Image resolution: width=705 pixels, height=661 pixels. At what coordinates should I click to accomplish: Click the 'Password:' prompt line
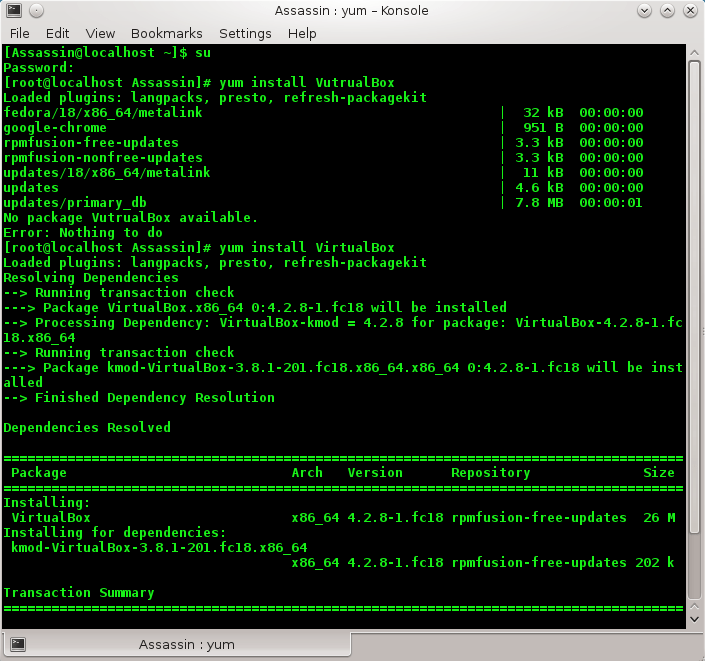39,68
